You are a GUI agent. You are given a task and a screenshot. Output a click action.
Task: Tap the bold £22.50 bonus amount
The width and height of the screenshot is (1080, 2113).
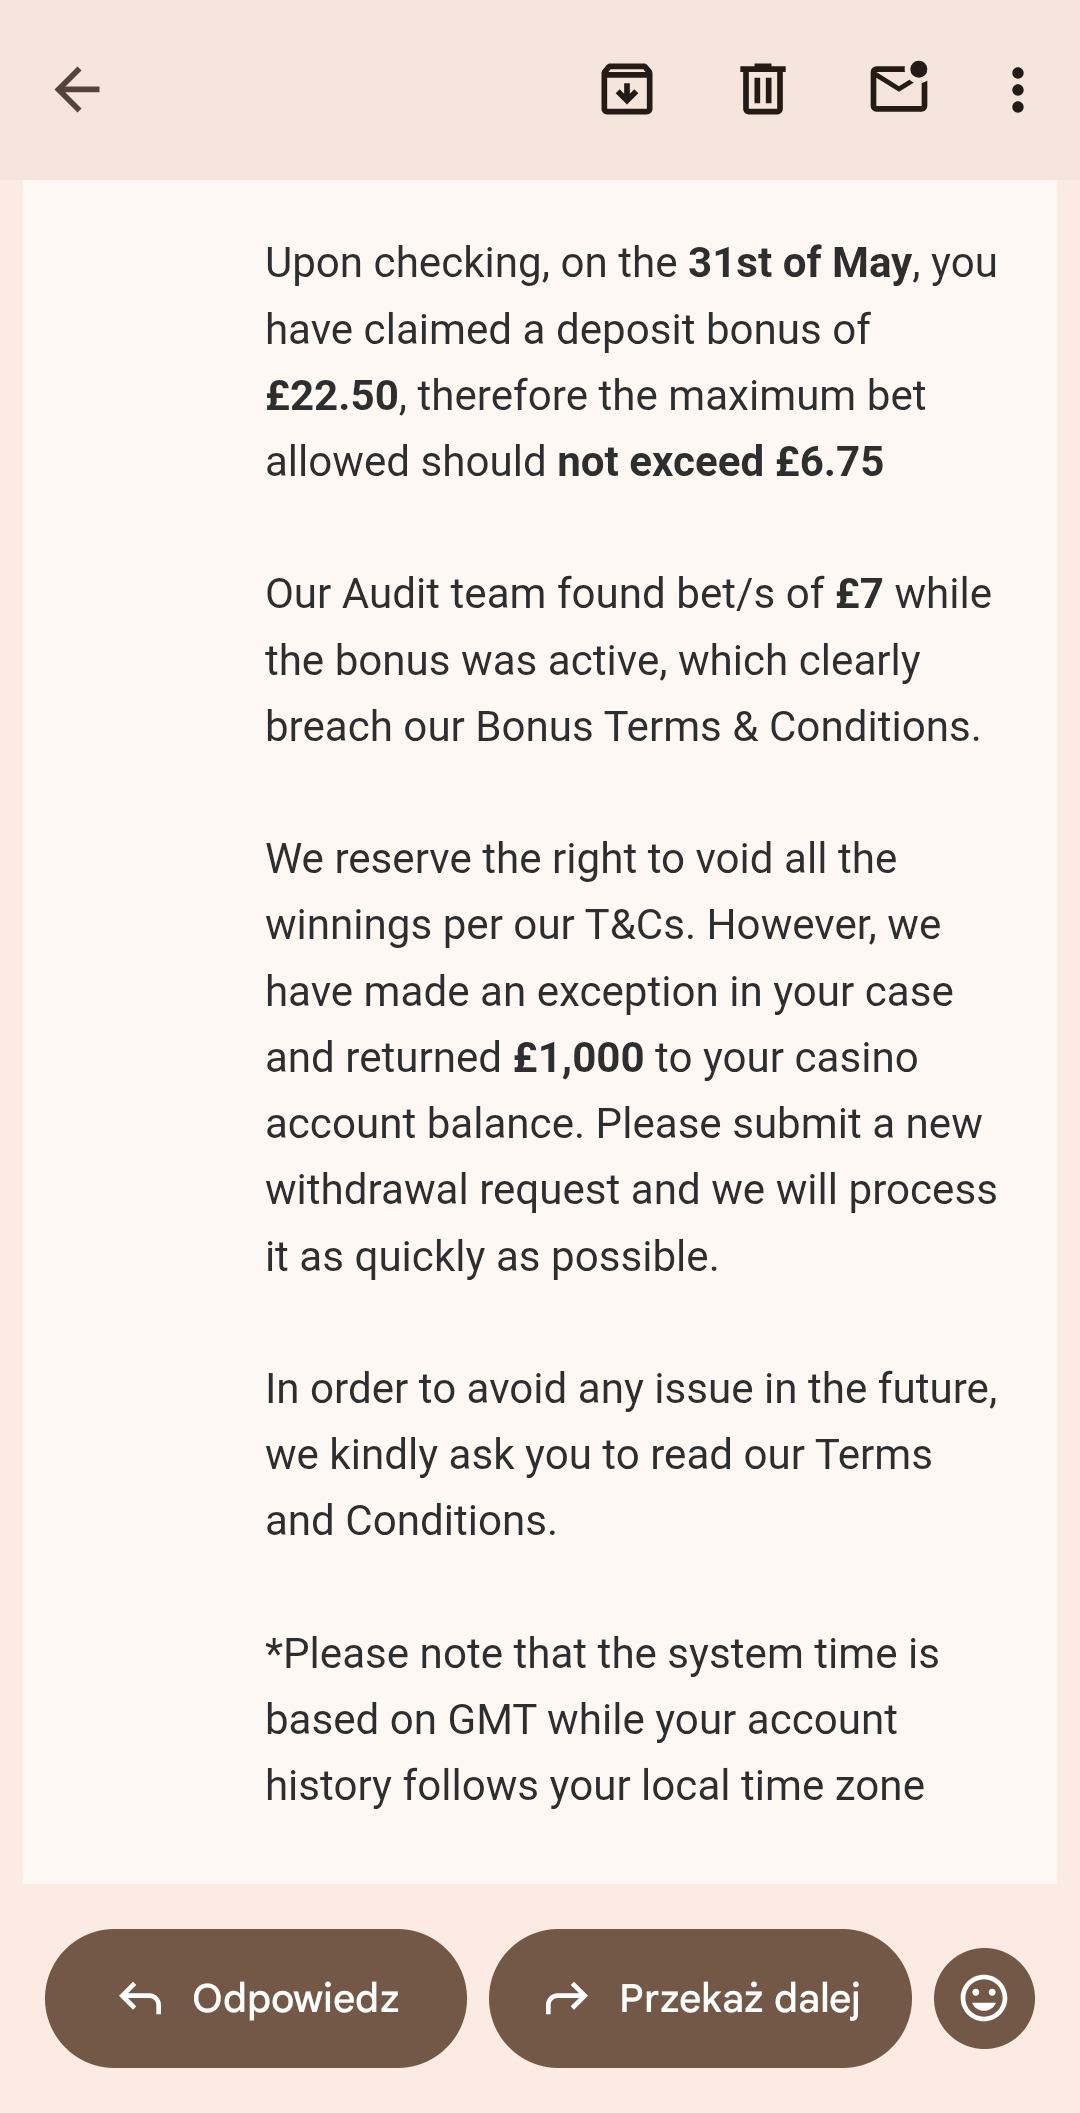(332, 396)
